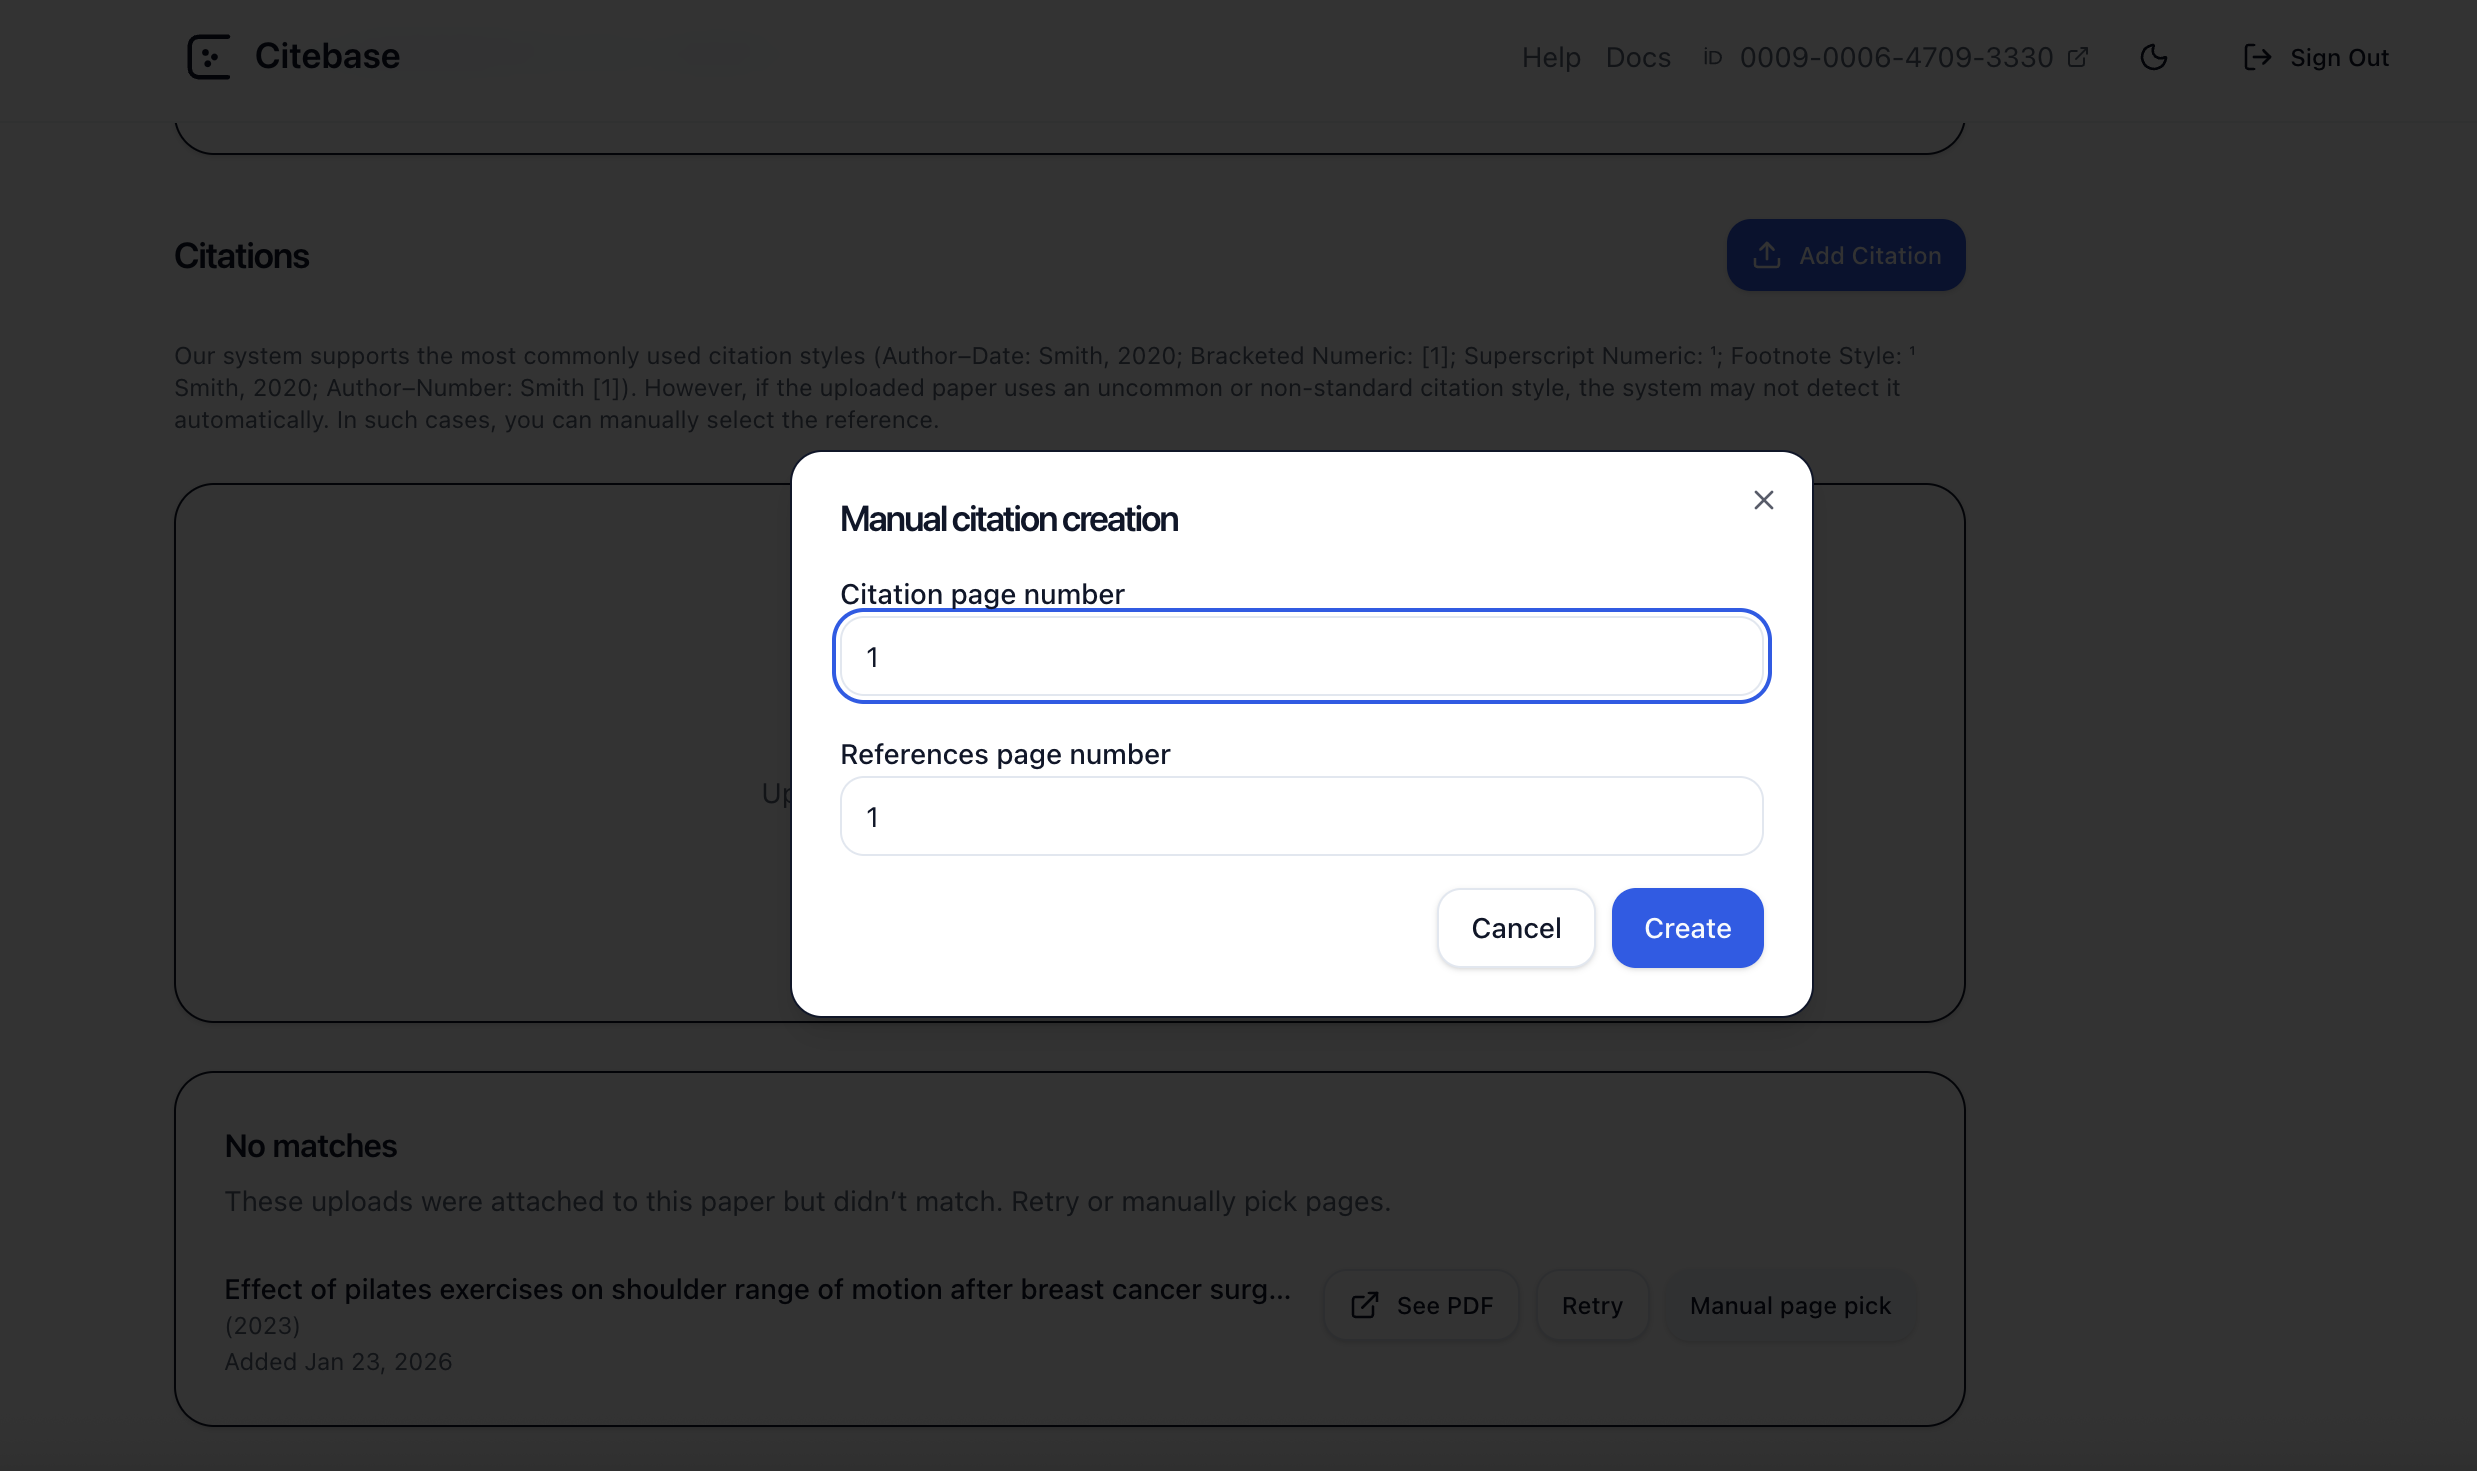
Task: Click the Citebase brand name
Action: [x=327, y=57]
